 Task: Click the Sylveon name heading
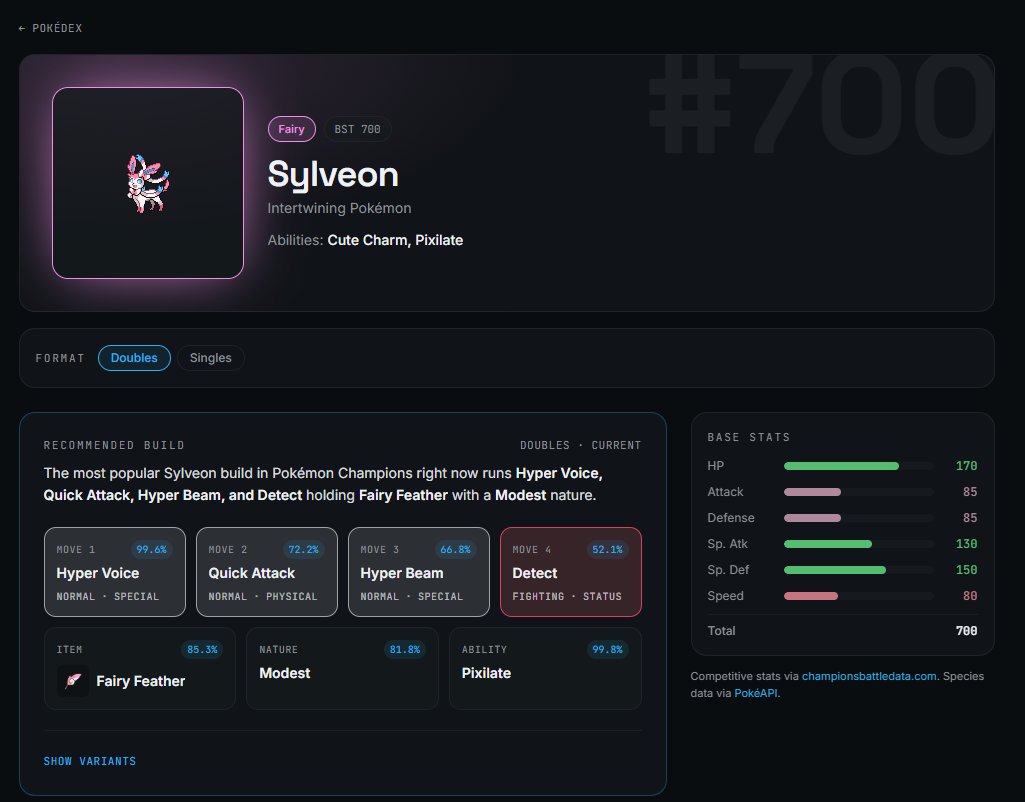point(333,174)
